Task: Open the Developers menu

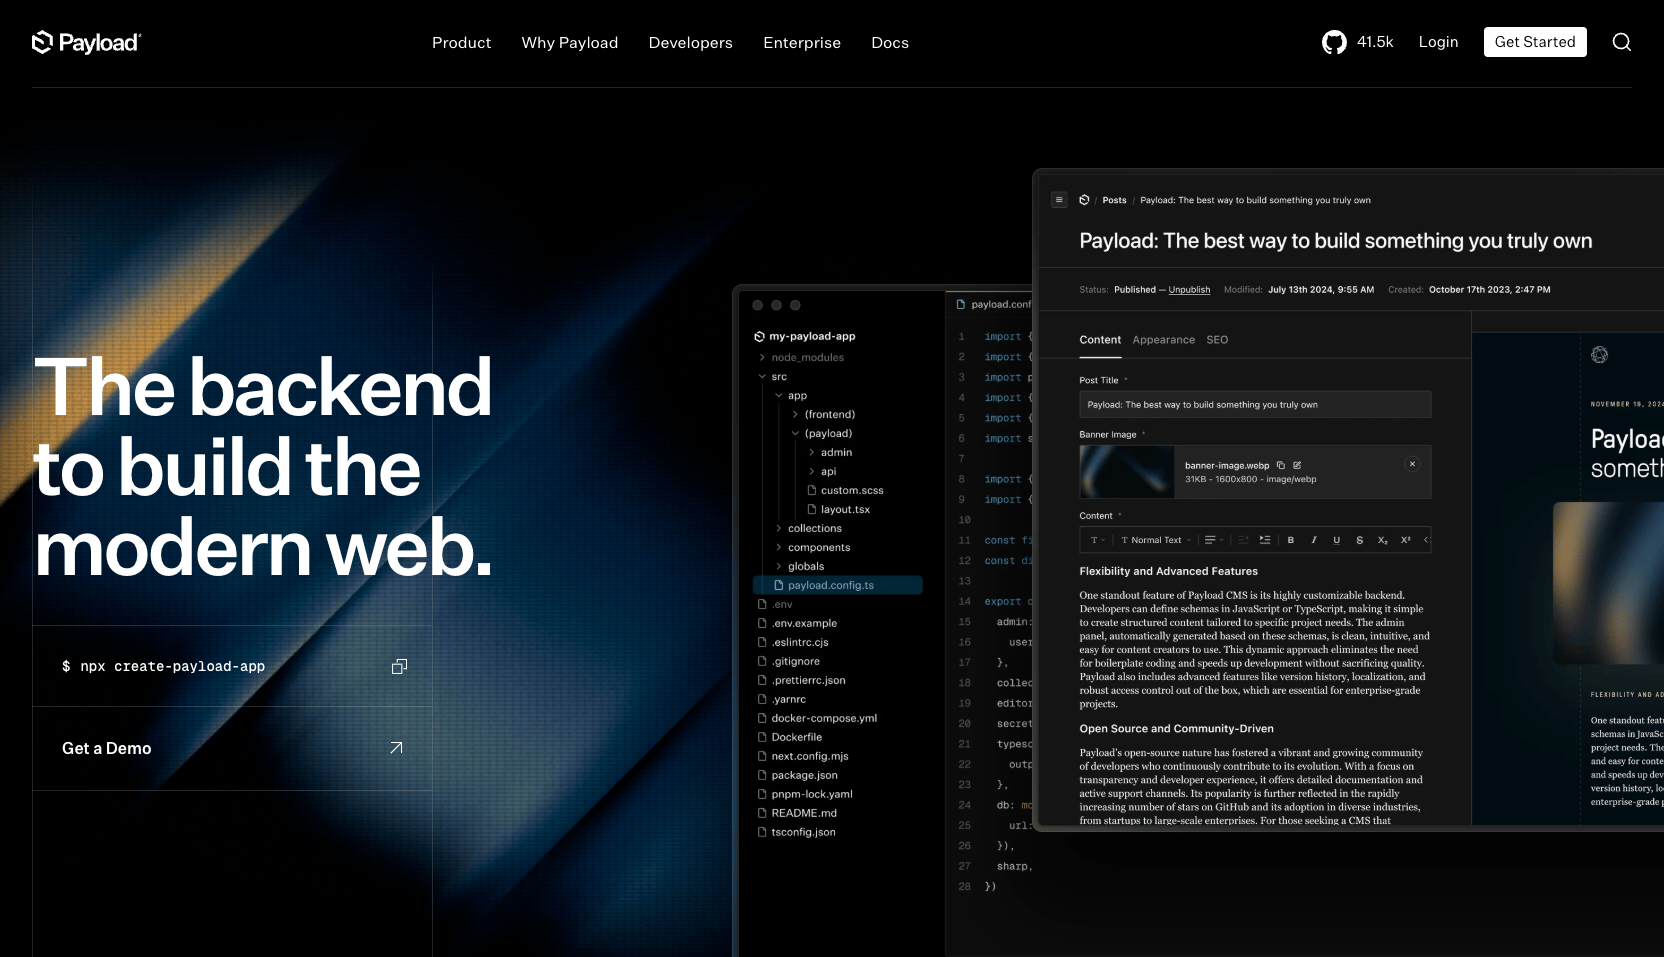Action: coord(690,43)
